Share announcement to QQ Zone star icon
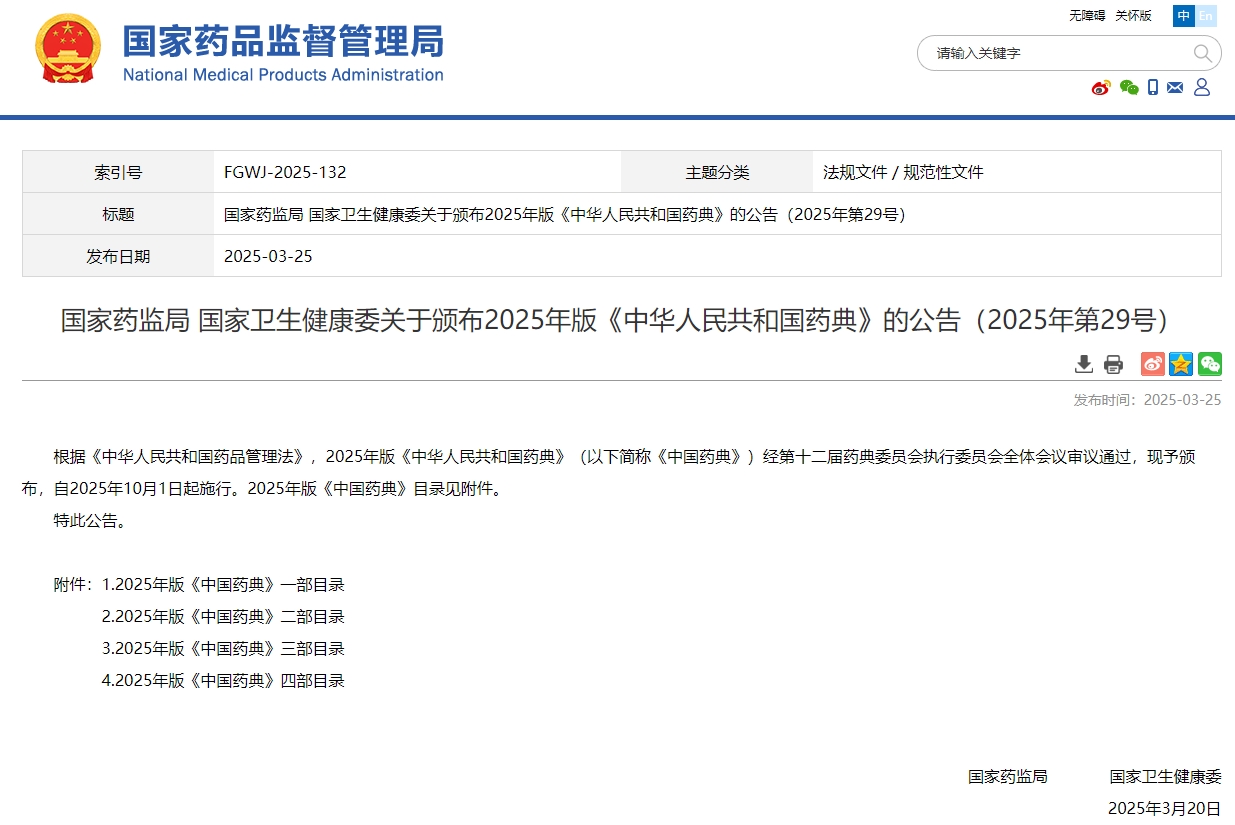Image resolution: width=1235 pixels, height=825 pixels. tap(1181, 364)
